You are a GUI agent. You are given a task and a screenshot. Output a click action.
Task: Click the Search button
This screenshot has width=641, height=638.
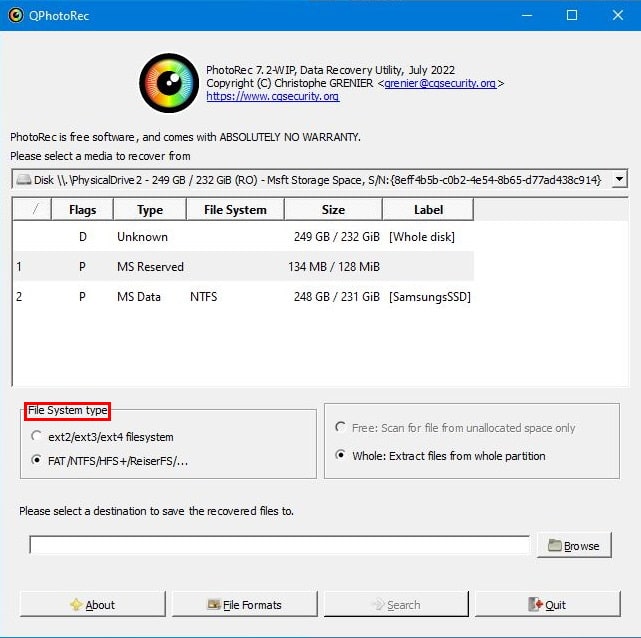click(x=396, y=604)
